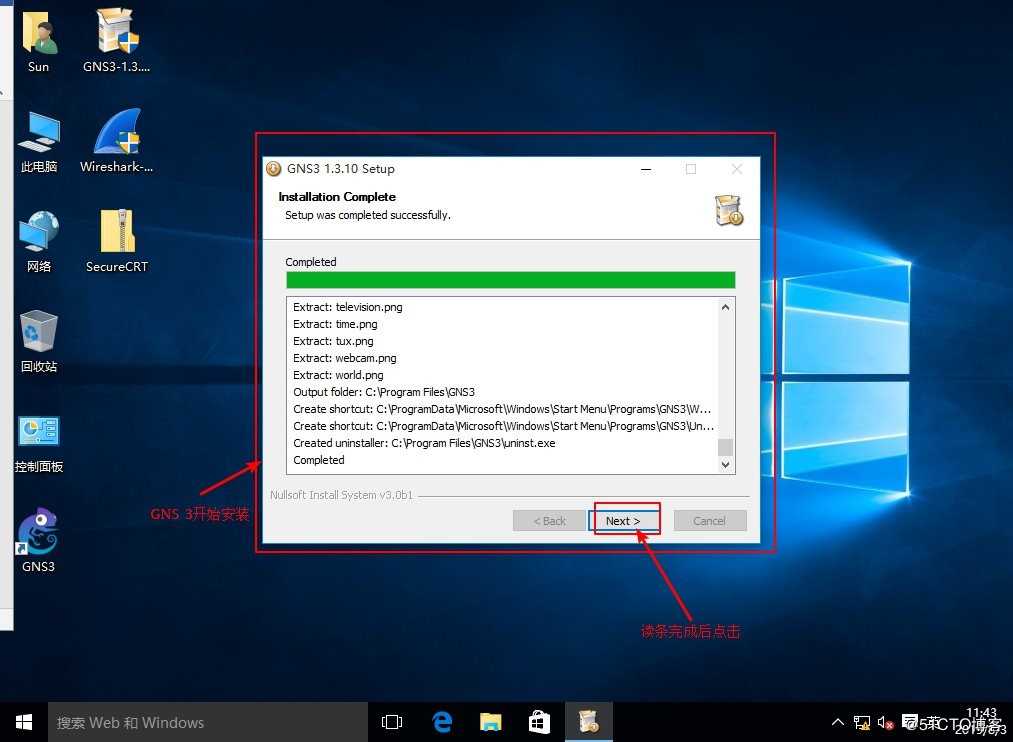Click the installer icon in setup header

[x=729, y=211]
